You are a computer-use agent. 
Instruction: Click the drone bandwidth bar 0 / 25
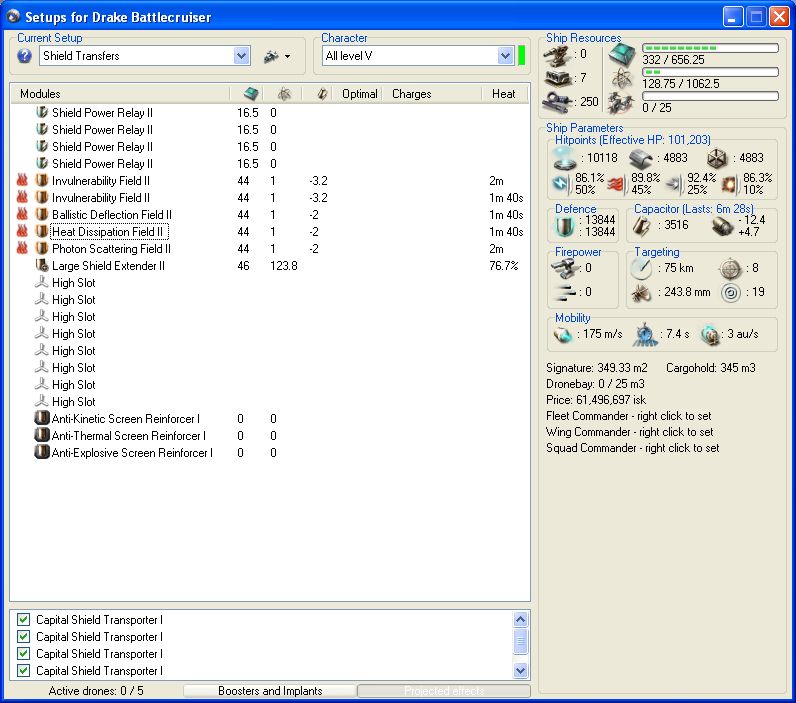point(710,96)
